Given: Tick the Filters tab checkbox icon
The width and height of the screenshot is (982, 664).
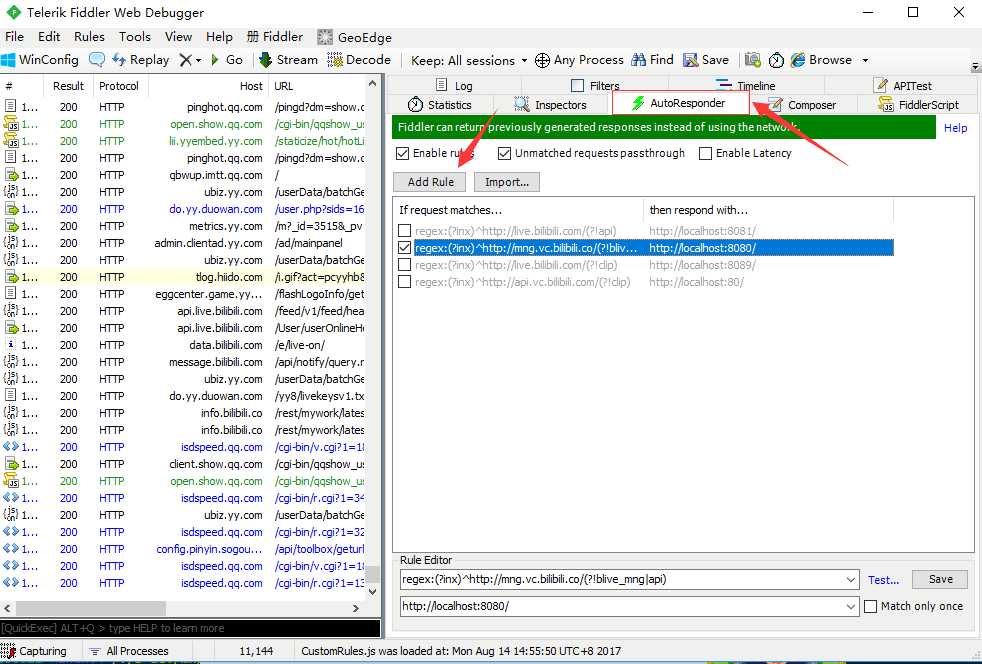Looking at the screenshot, I should [577, 85].
